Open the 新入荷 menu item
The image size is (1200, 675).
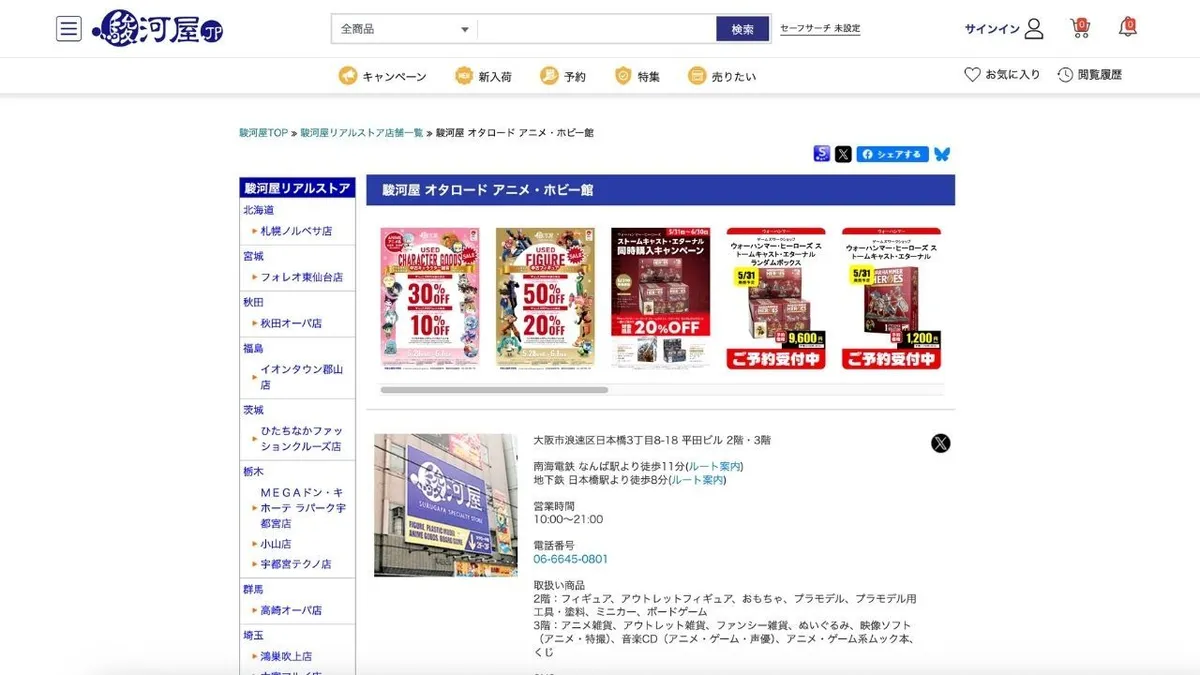click(x=495, y=77)
